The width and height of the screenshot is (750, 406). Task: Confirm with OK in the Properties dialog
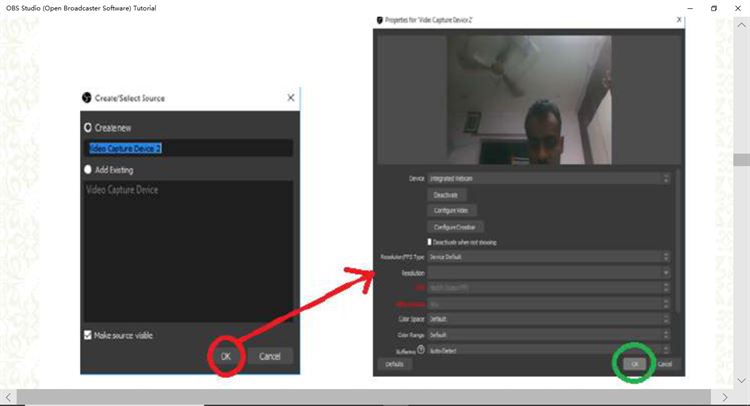click(x=635, y=364)
